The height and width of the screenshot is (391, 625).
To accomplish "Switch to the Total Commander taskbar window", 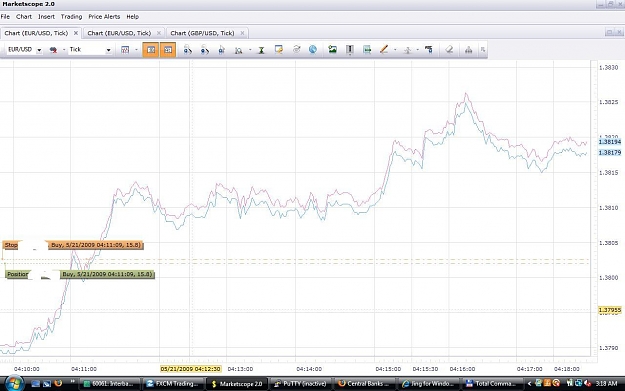I will (x=493, y=384).
